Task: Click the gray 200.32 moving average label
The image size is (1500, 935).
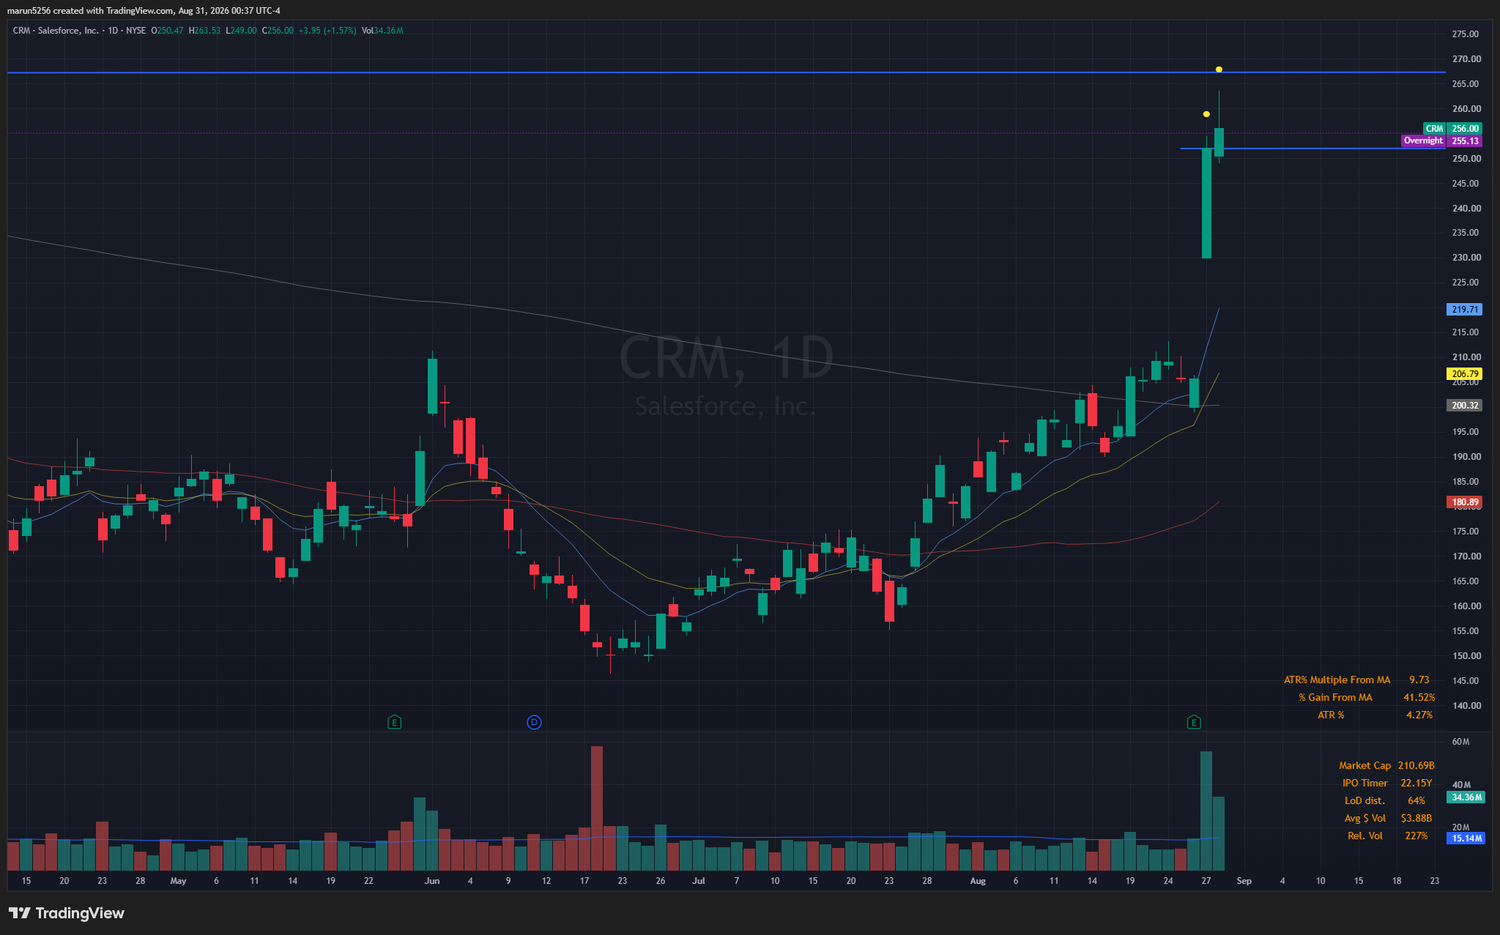Action: click(x=1465, y=406)
